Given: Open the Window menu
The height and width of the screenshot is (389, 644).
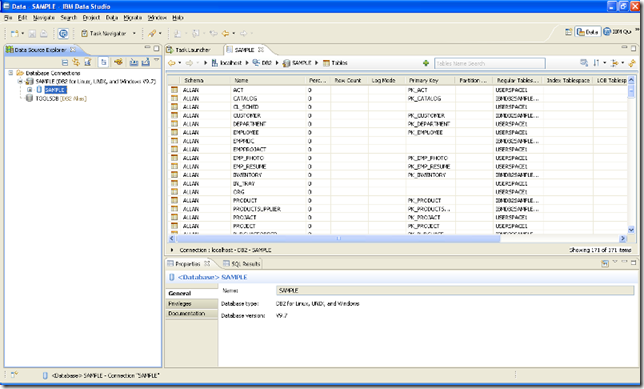Looking at the screenshot, I should point(157,18).
